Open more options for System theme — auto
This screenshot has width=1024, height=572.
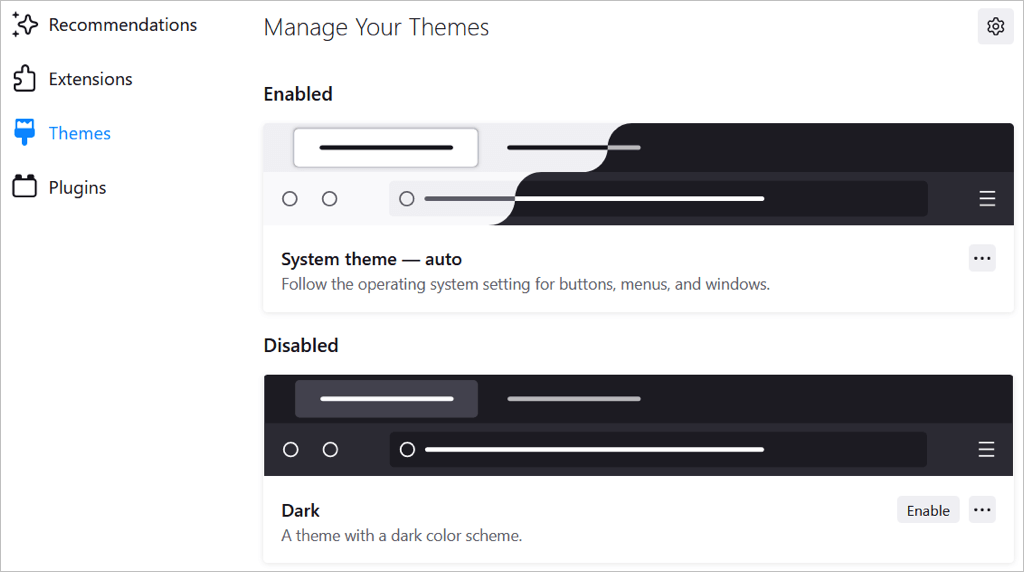click(x=982, y=259)
